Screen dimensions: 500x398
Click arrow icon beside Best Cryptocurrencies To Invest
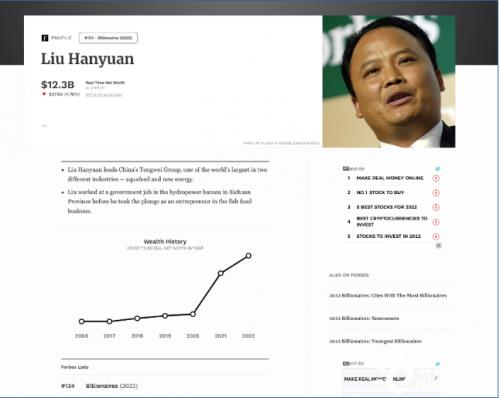coord(436,222)
